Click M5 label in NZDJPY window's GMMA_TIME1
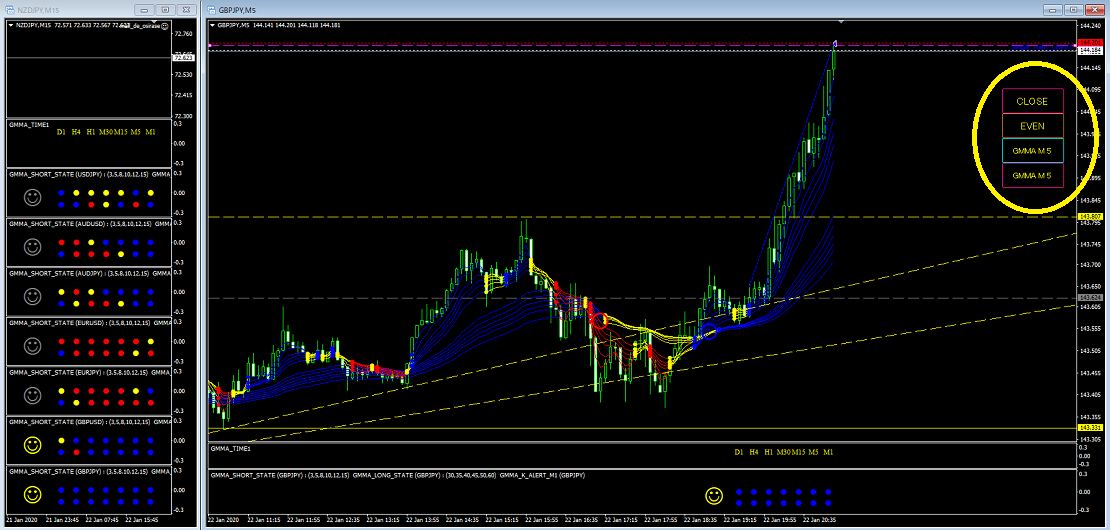 coord(136,132)
